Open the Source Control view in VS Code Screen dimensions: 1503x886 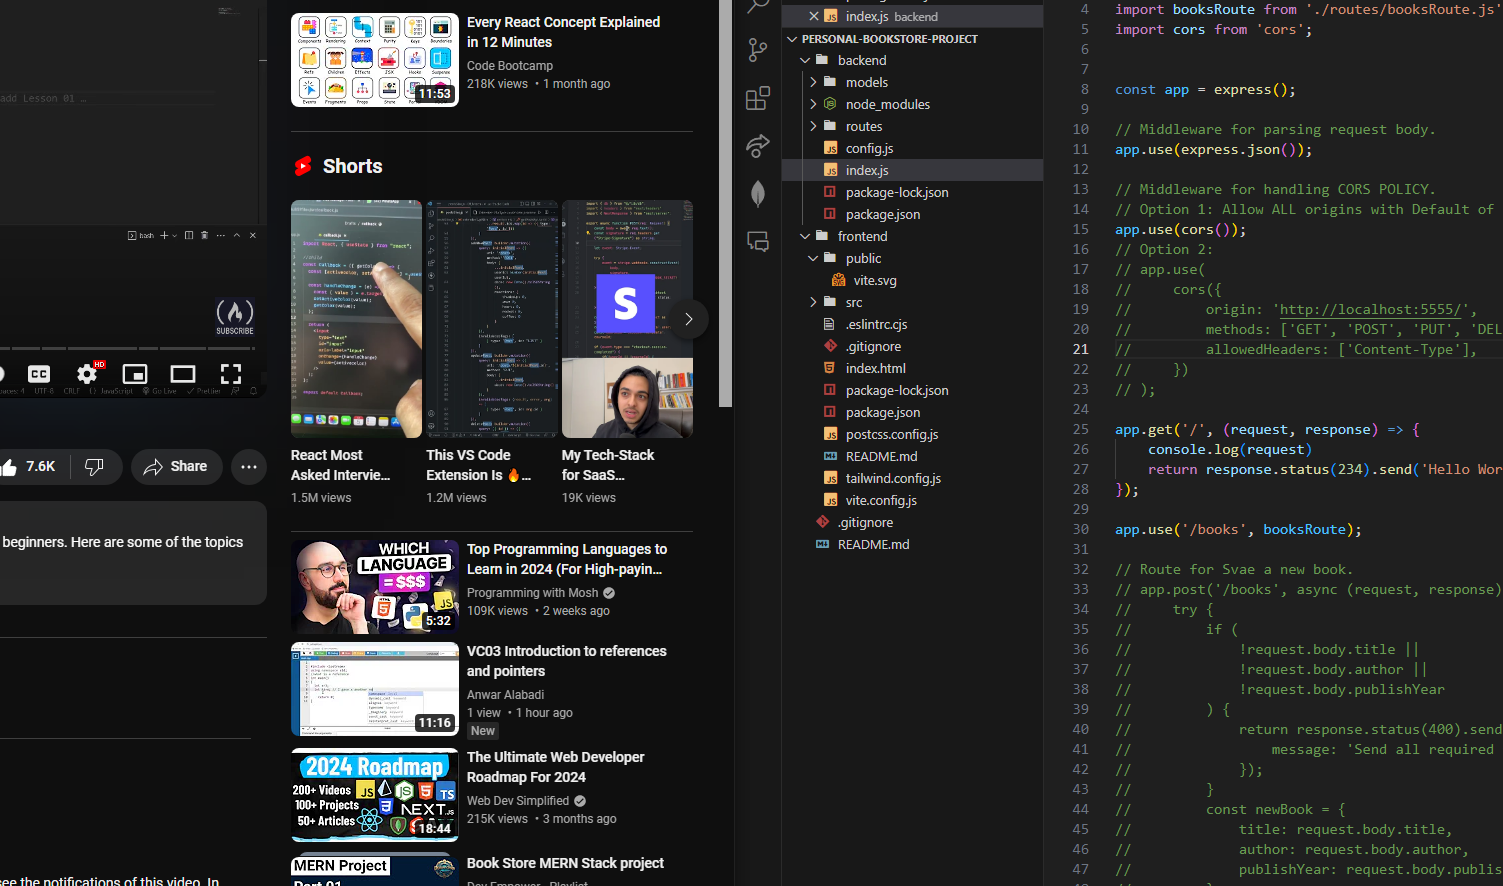tap(758, 50)
